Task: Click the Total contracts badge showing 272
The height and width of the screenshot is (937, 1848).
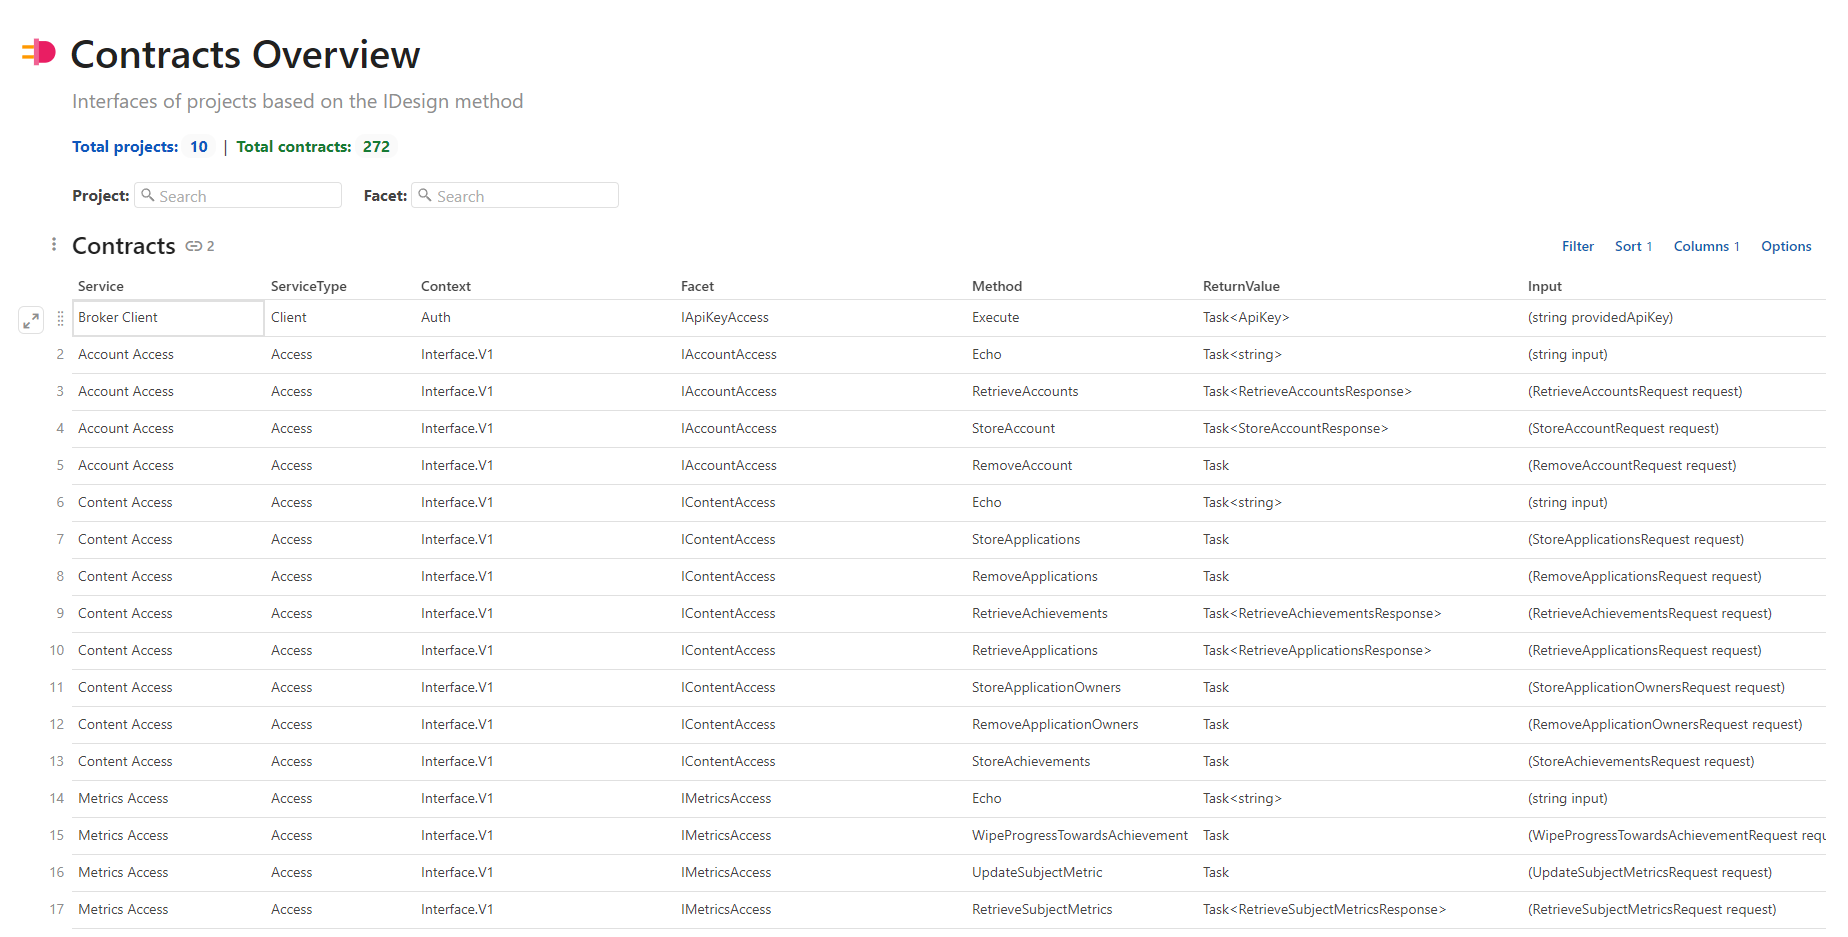Action: pyautogui.click(x=376, y=146)
